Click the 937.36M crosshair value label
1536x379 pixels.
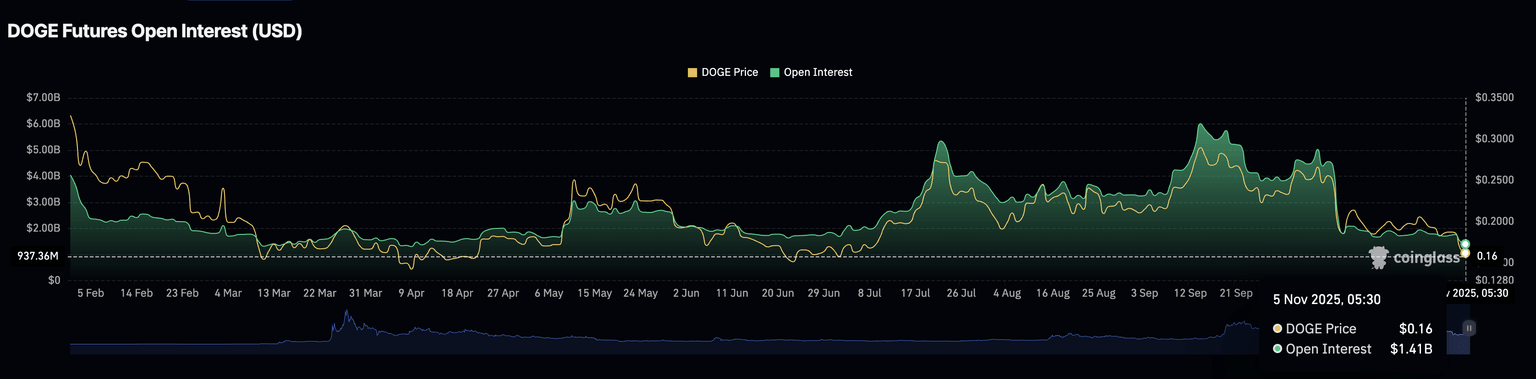click(x=38, y=257)
